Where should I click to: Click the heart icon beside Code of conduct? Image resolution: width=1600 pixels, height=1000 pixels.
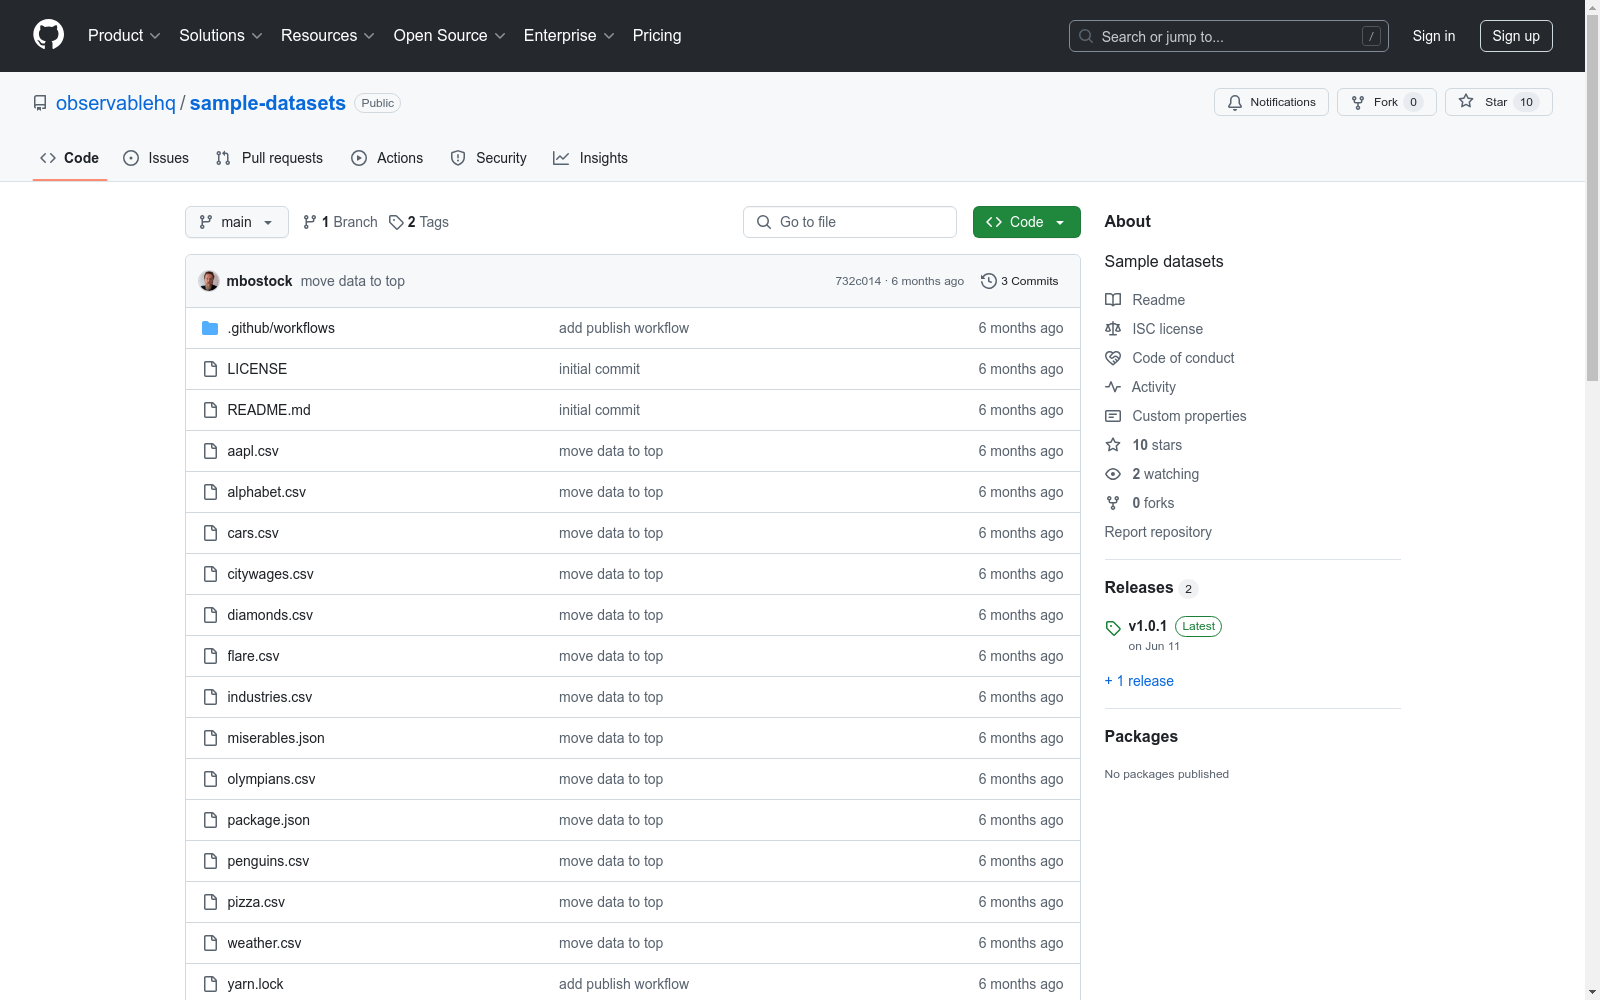tap(1113, 358)
